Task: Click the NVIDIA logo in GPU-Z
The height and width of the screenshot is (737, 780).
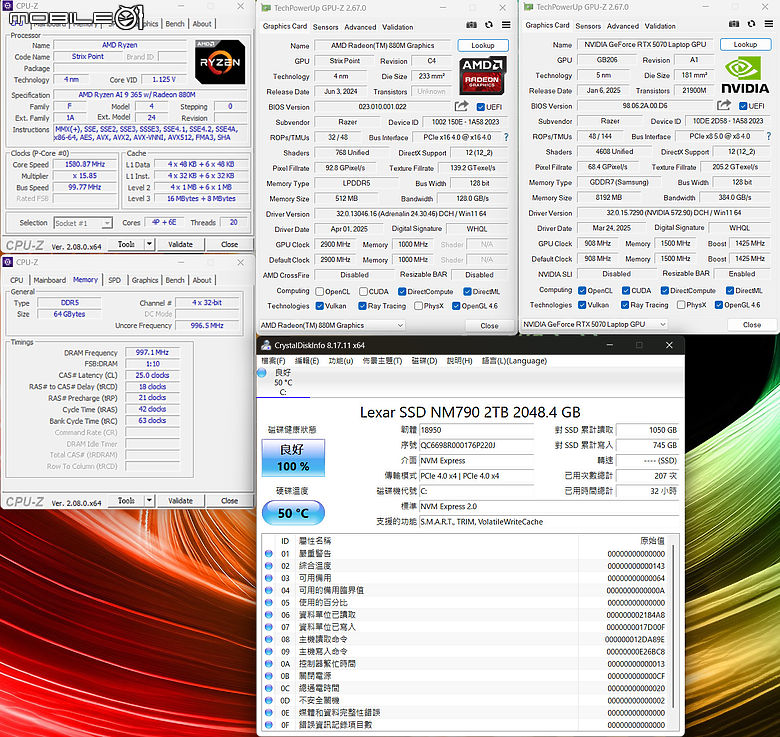Action: point(745,75)
